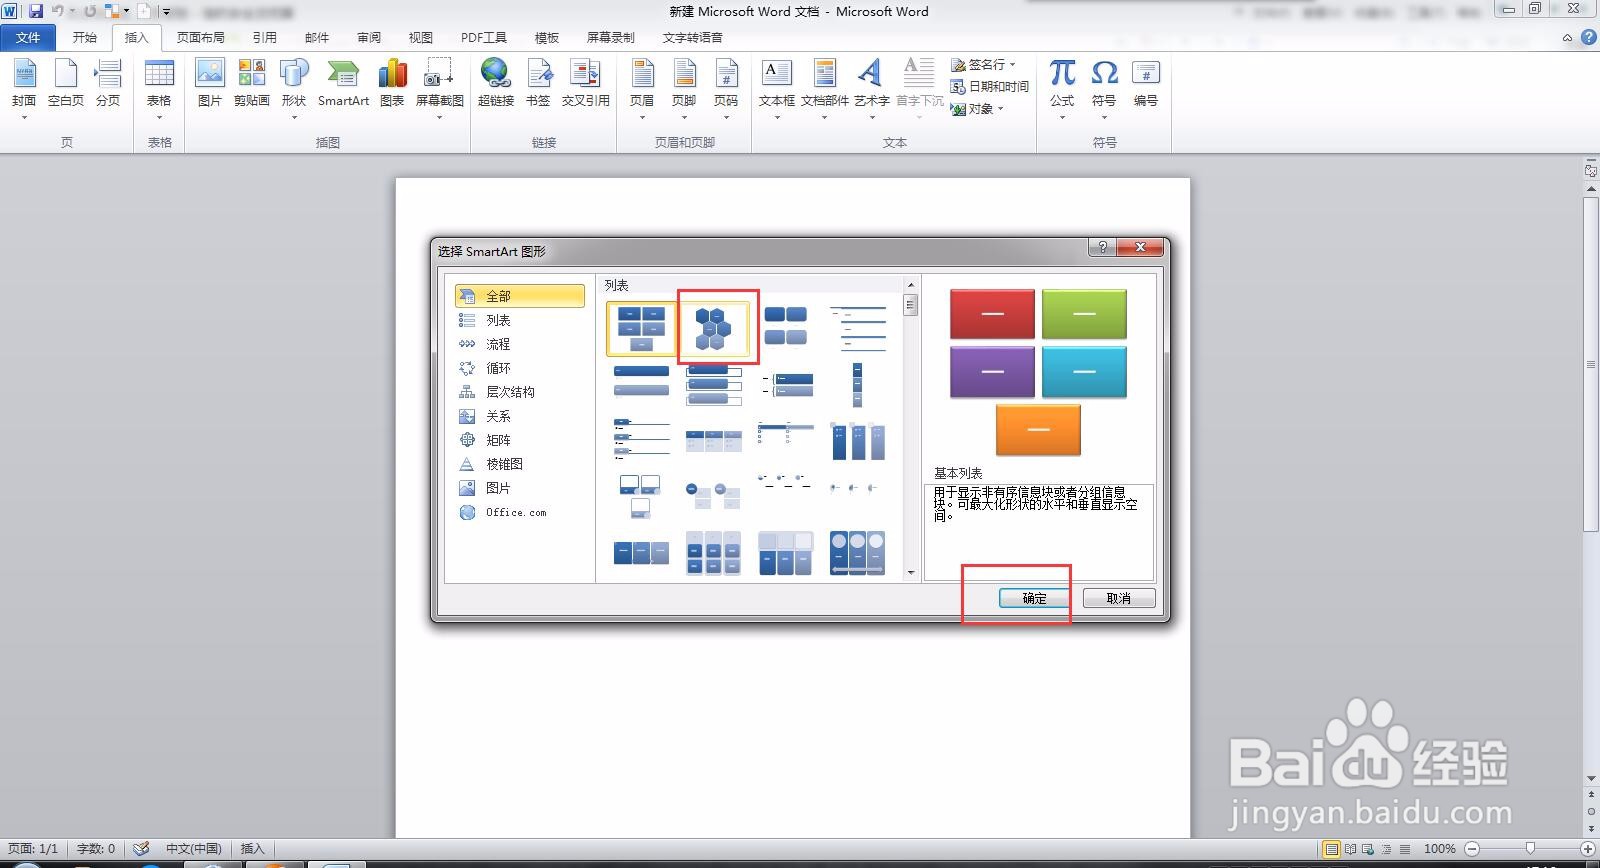Open footer (页脚) options
This screenshot has width=1600, height=868.
click(684, 88)
